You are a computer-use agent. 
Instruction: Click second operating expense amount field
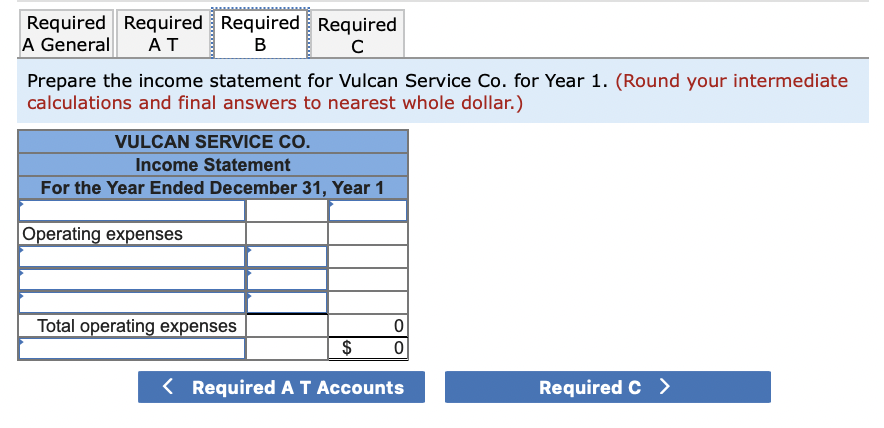coord(287,280)
